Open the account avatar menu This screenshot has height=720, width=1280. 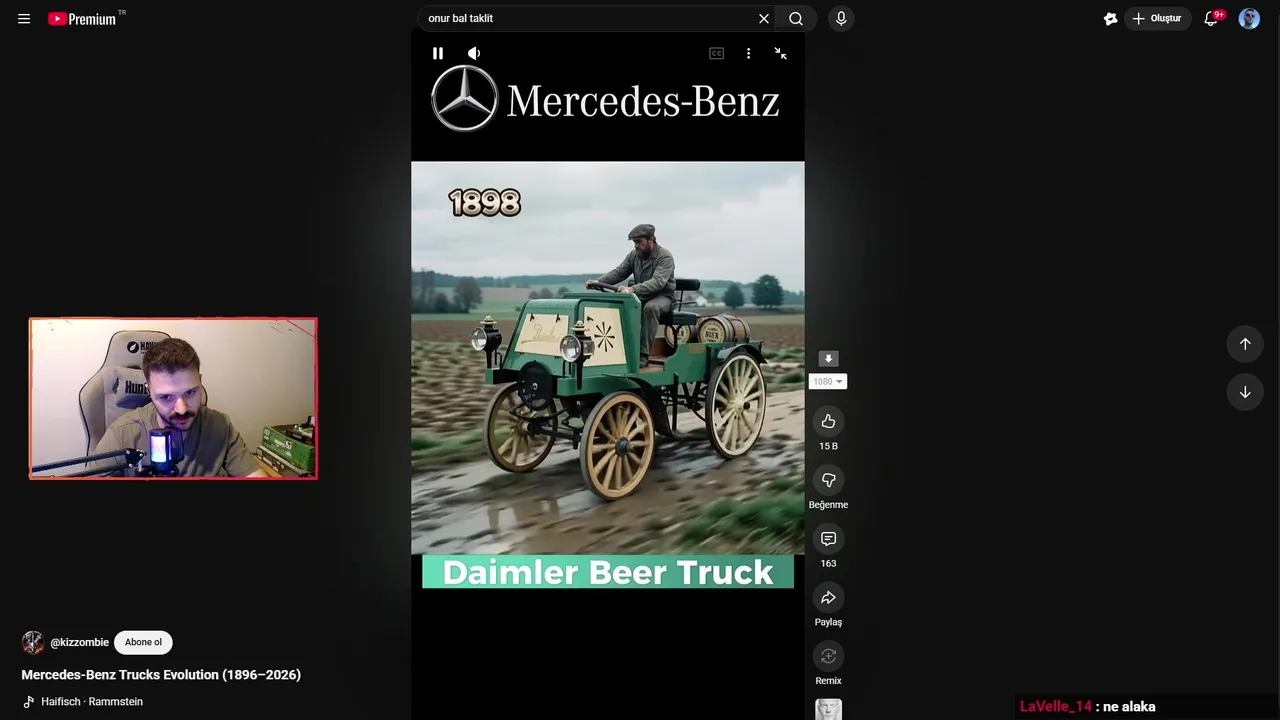click(x=1249, y=18)
